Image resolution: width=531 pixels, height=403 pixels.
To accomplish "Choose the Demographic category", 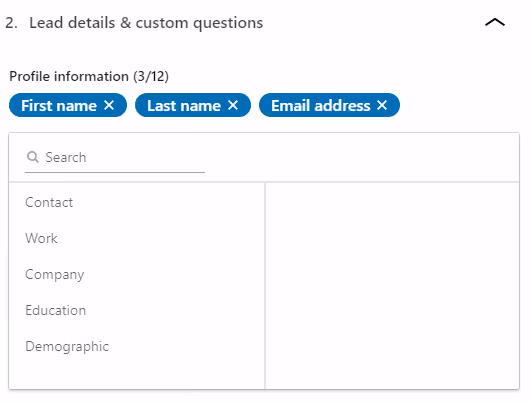I will coord(67,346).
